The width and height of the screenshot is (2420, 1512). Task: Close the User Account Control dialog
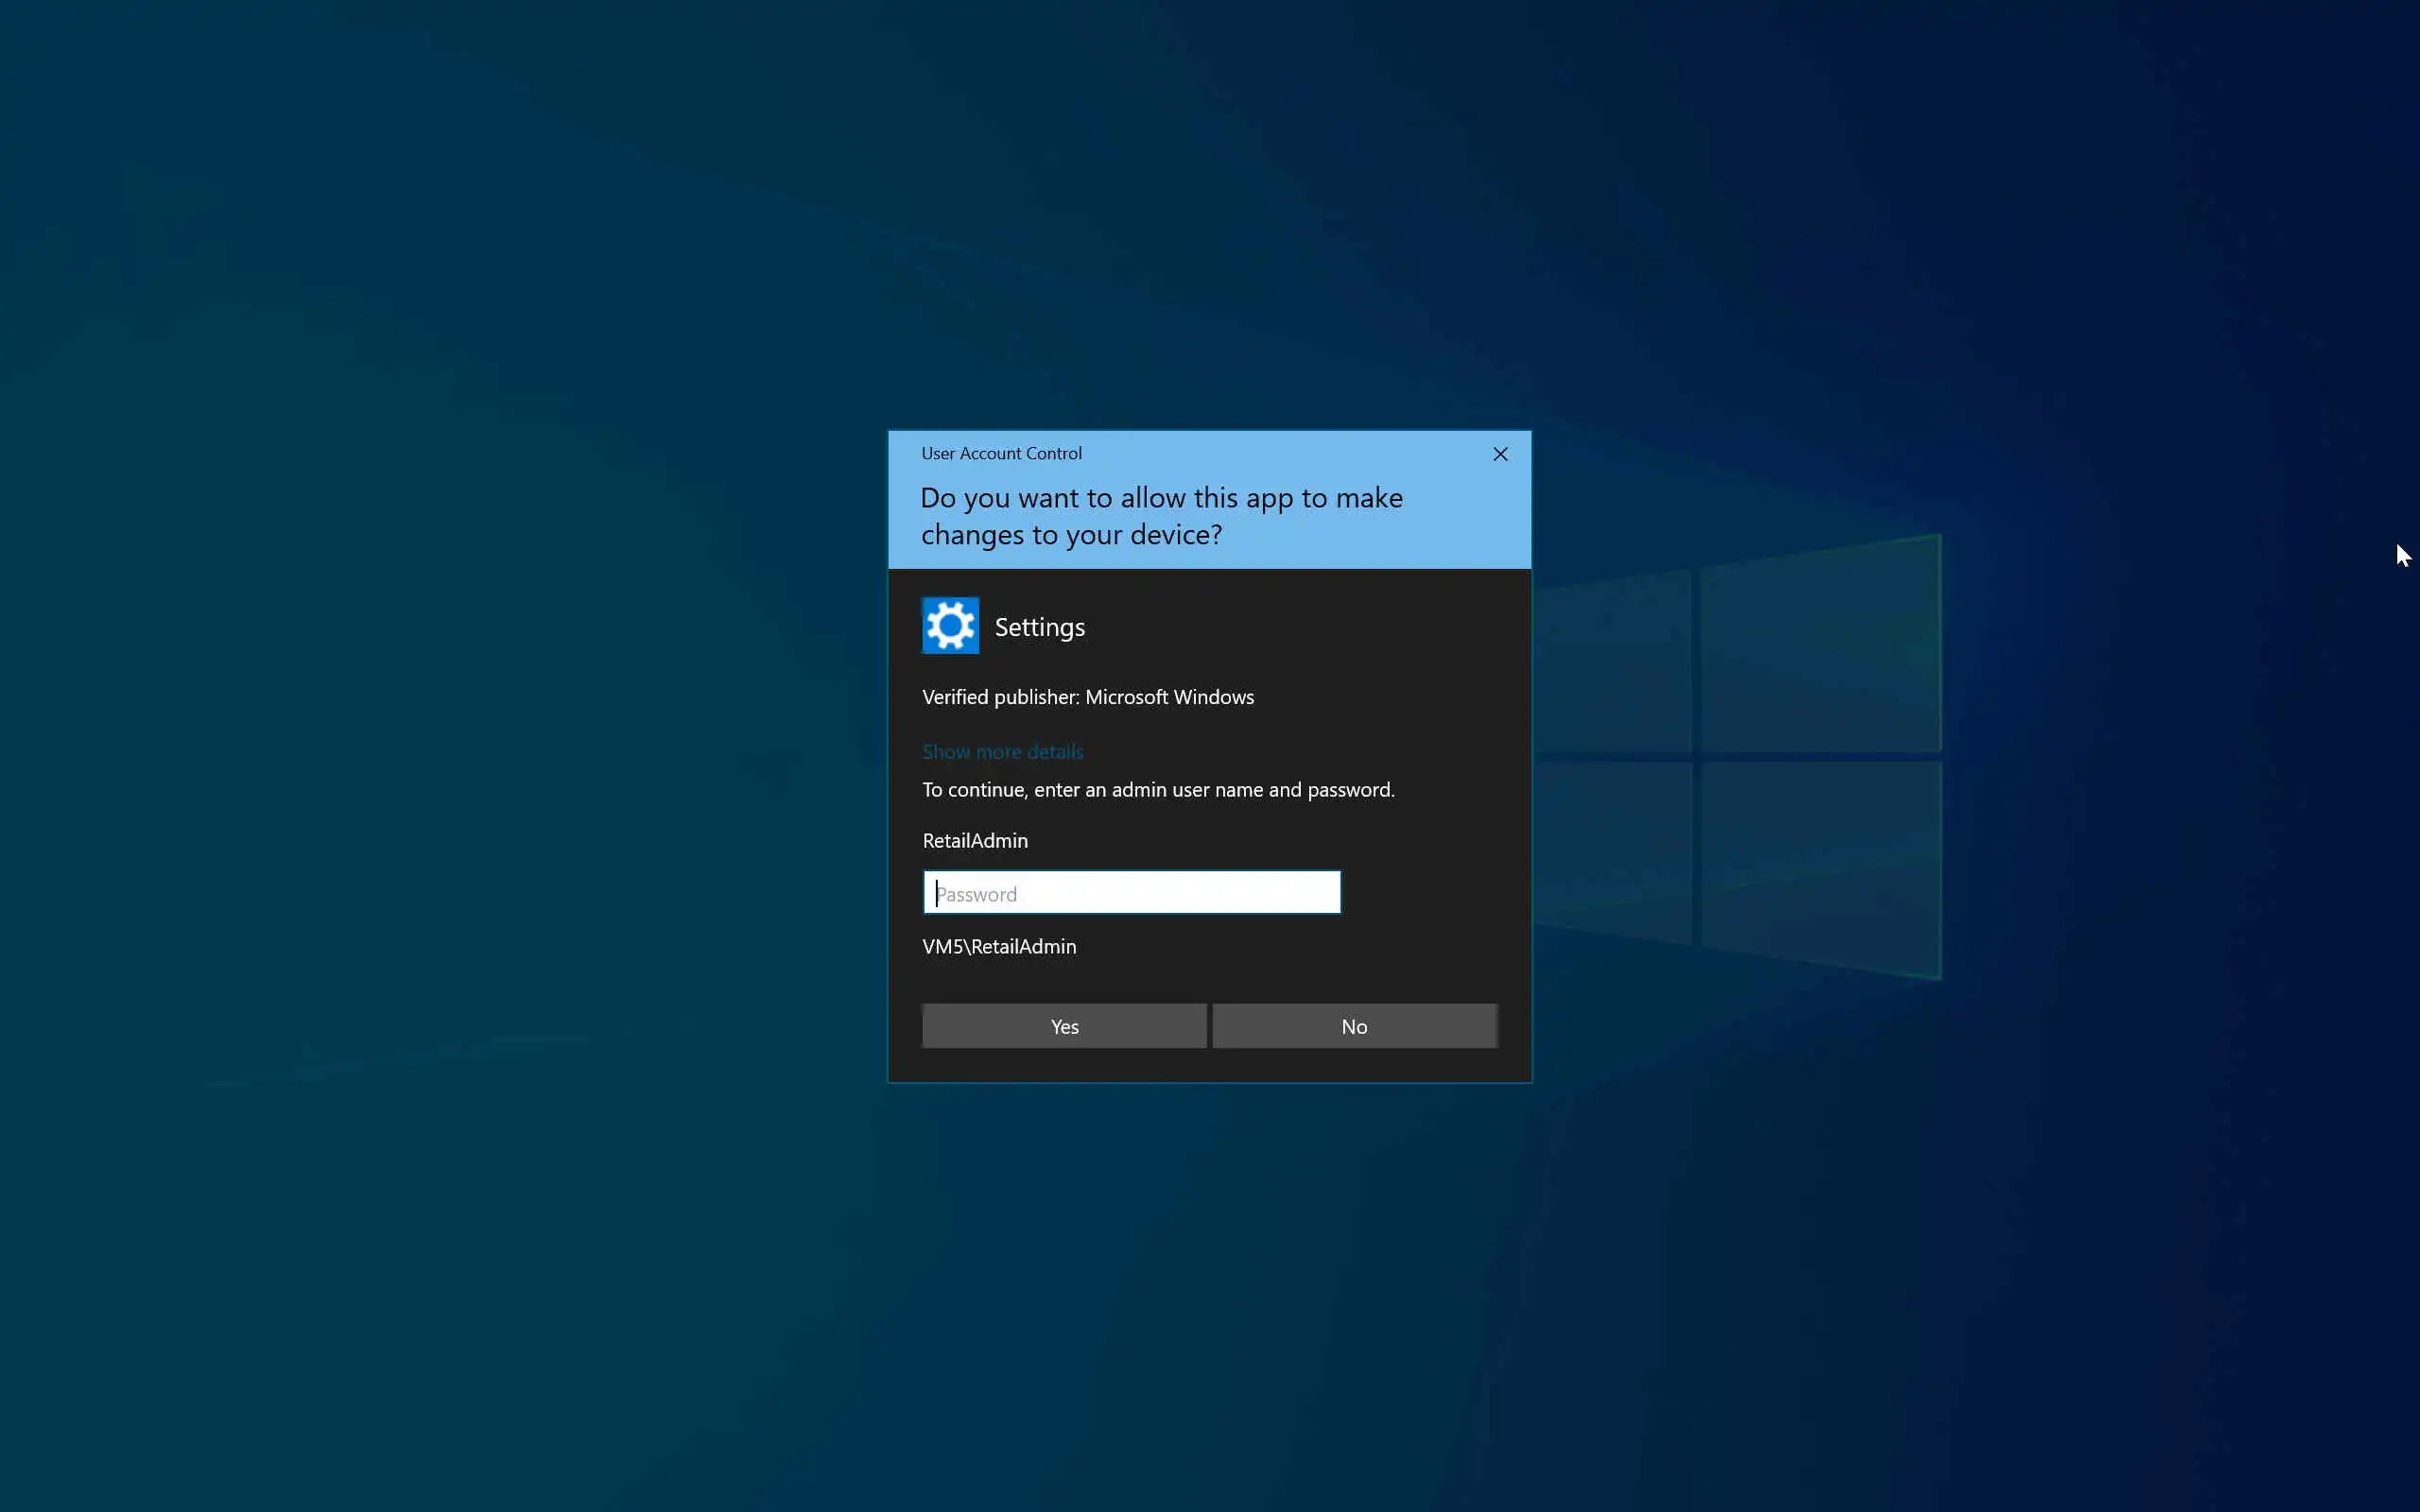tap(1500, 454)
